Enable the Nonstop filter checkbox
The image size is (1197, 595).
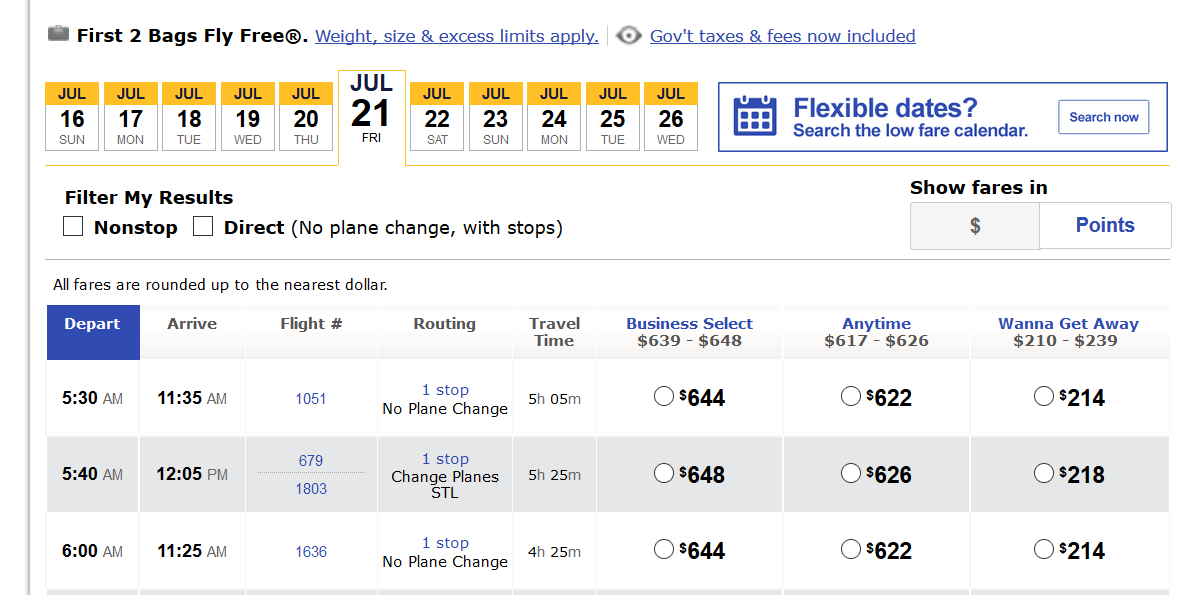(x=73, y=227)
